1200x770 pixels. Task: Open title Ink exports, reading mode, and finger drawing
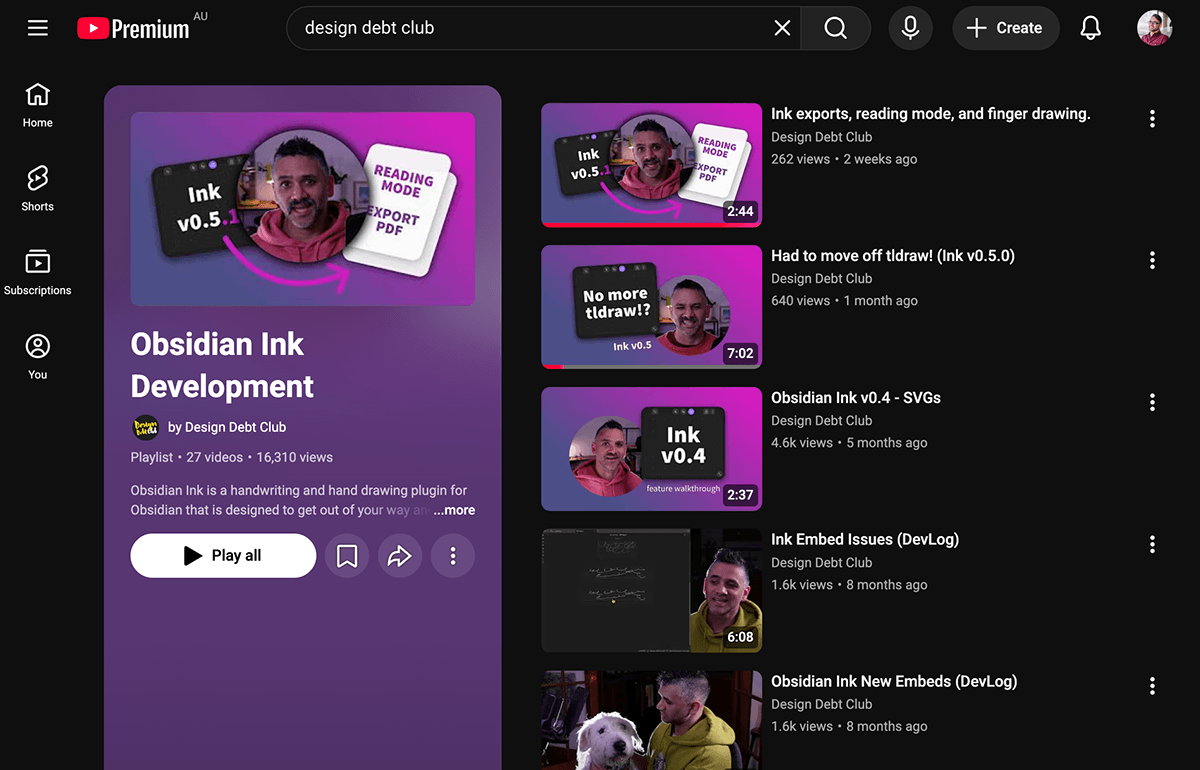pyautogui.click(x=930, y=114)
